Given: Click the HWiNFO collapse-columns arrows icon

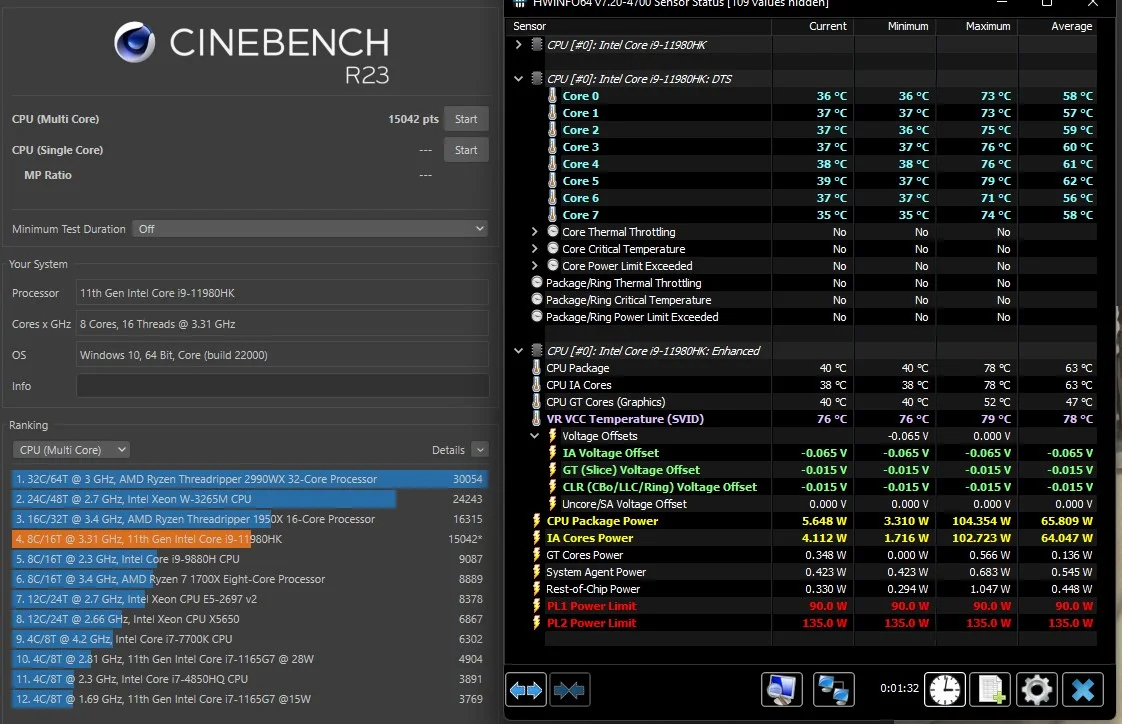Looking at the screenshot, I should (570, 690).
